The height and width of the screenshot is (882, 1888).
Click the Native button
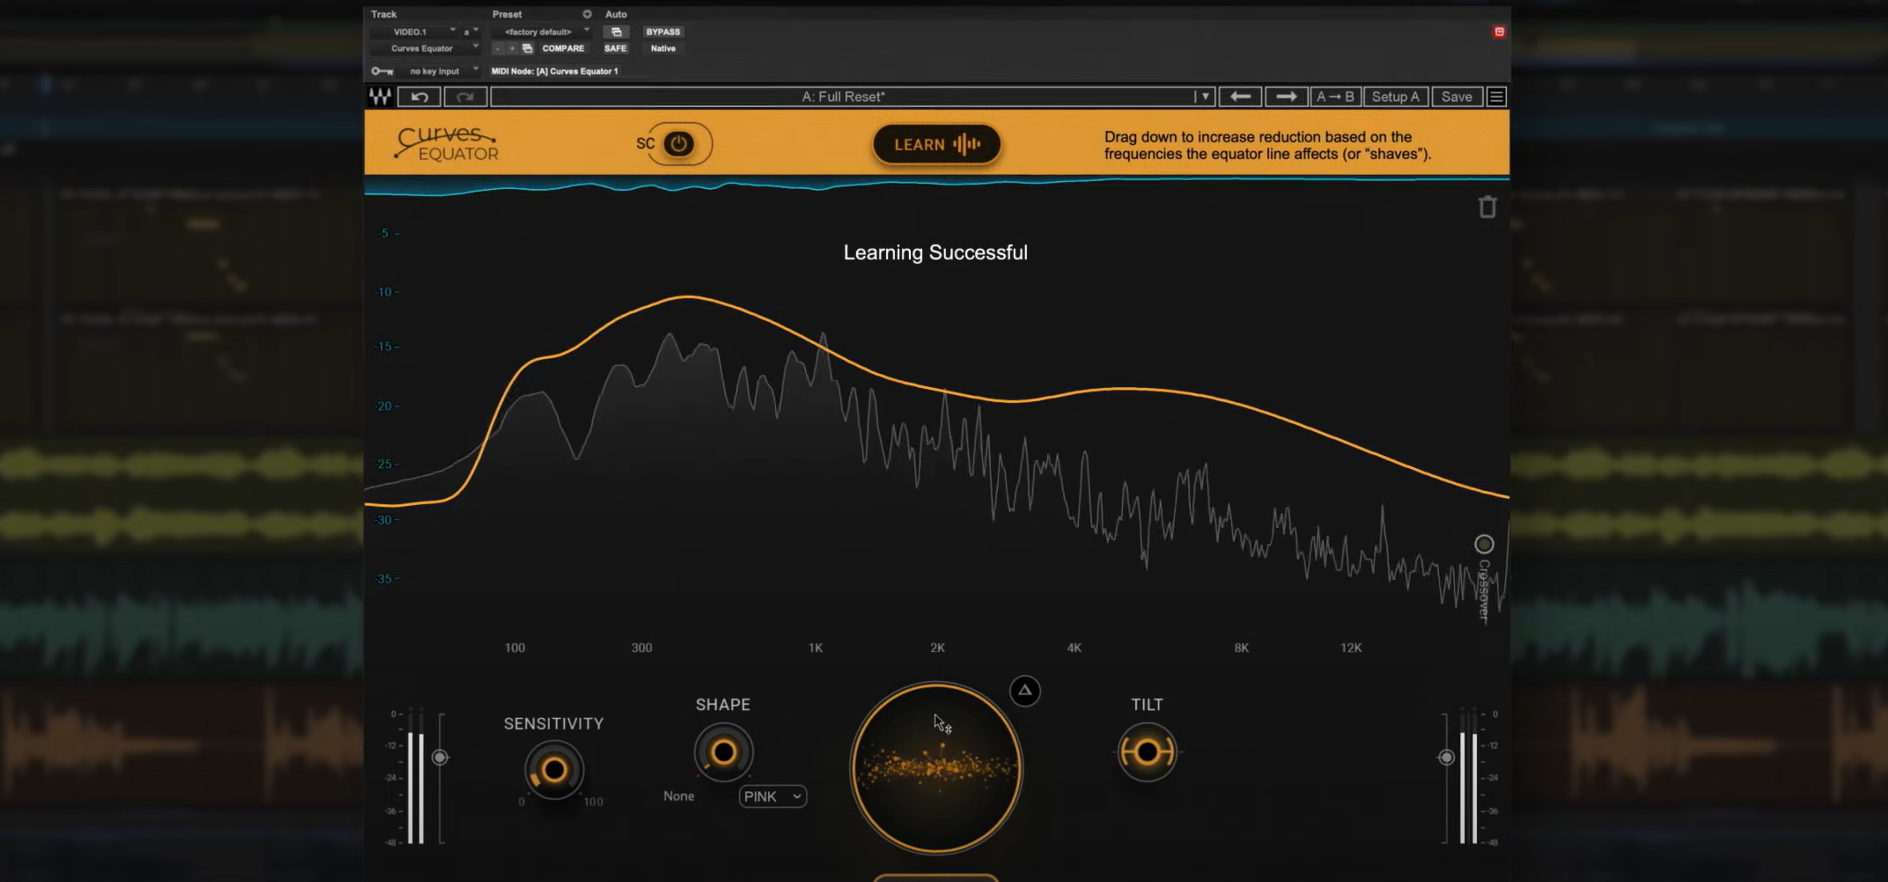[663, 48]
